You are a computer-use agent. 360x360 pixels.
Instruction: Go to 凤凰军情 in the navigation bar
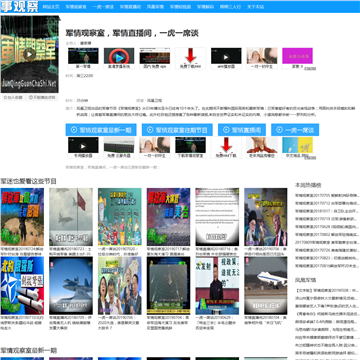tap(155, 7)
